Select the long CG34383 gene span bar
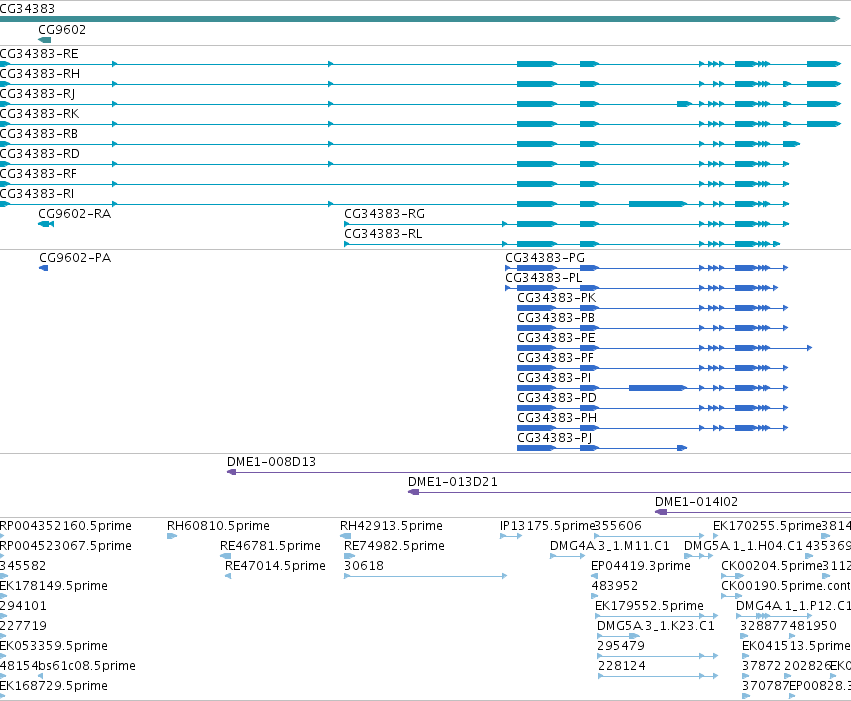The image size is (851, 701). coord(420,19)
